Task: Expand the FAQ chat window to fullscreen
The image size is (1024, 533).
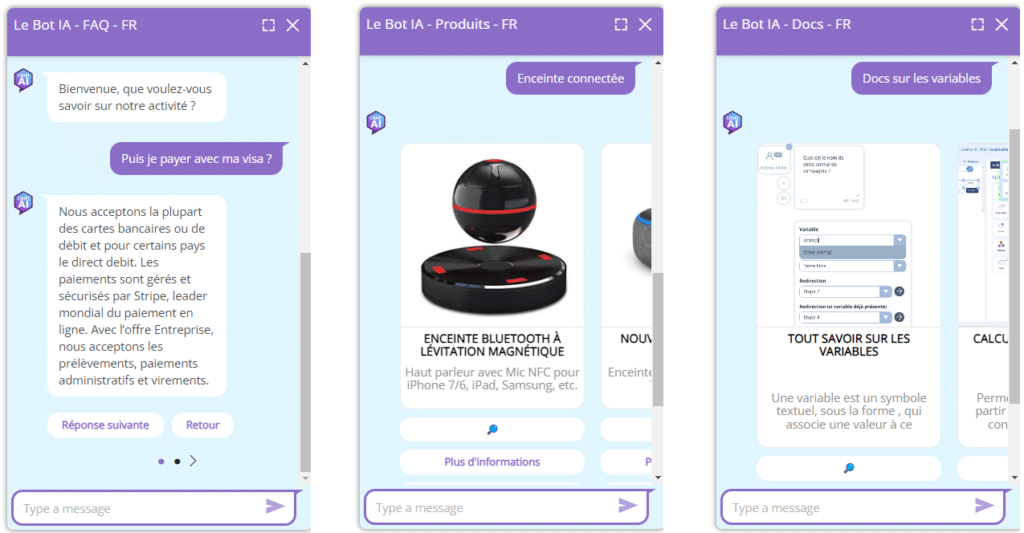Action: pyautogui.click(x=268, y=25)
